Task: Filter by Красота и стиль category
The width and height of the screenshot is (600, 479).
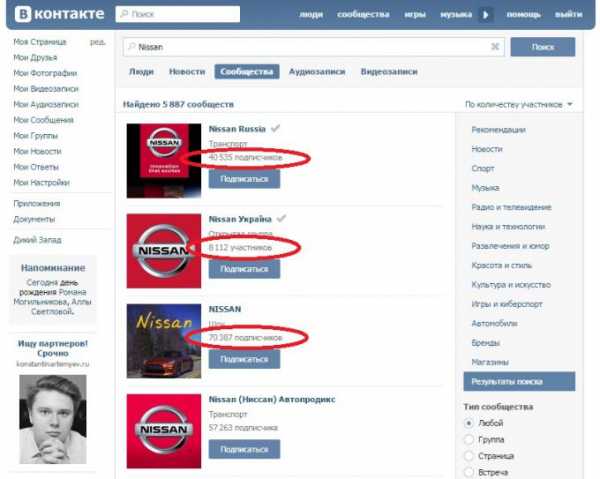Action: [502, 265]
